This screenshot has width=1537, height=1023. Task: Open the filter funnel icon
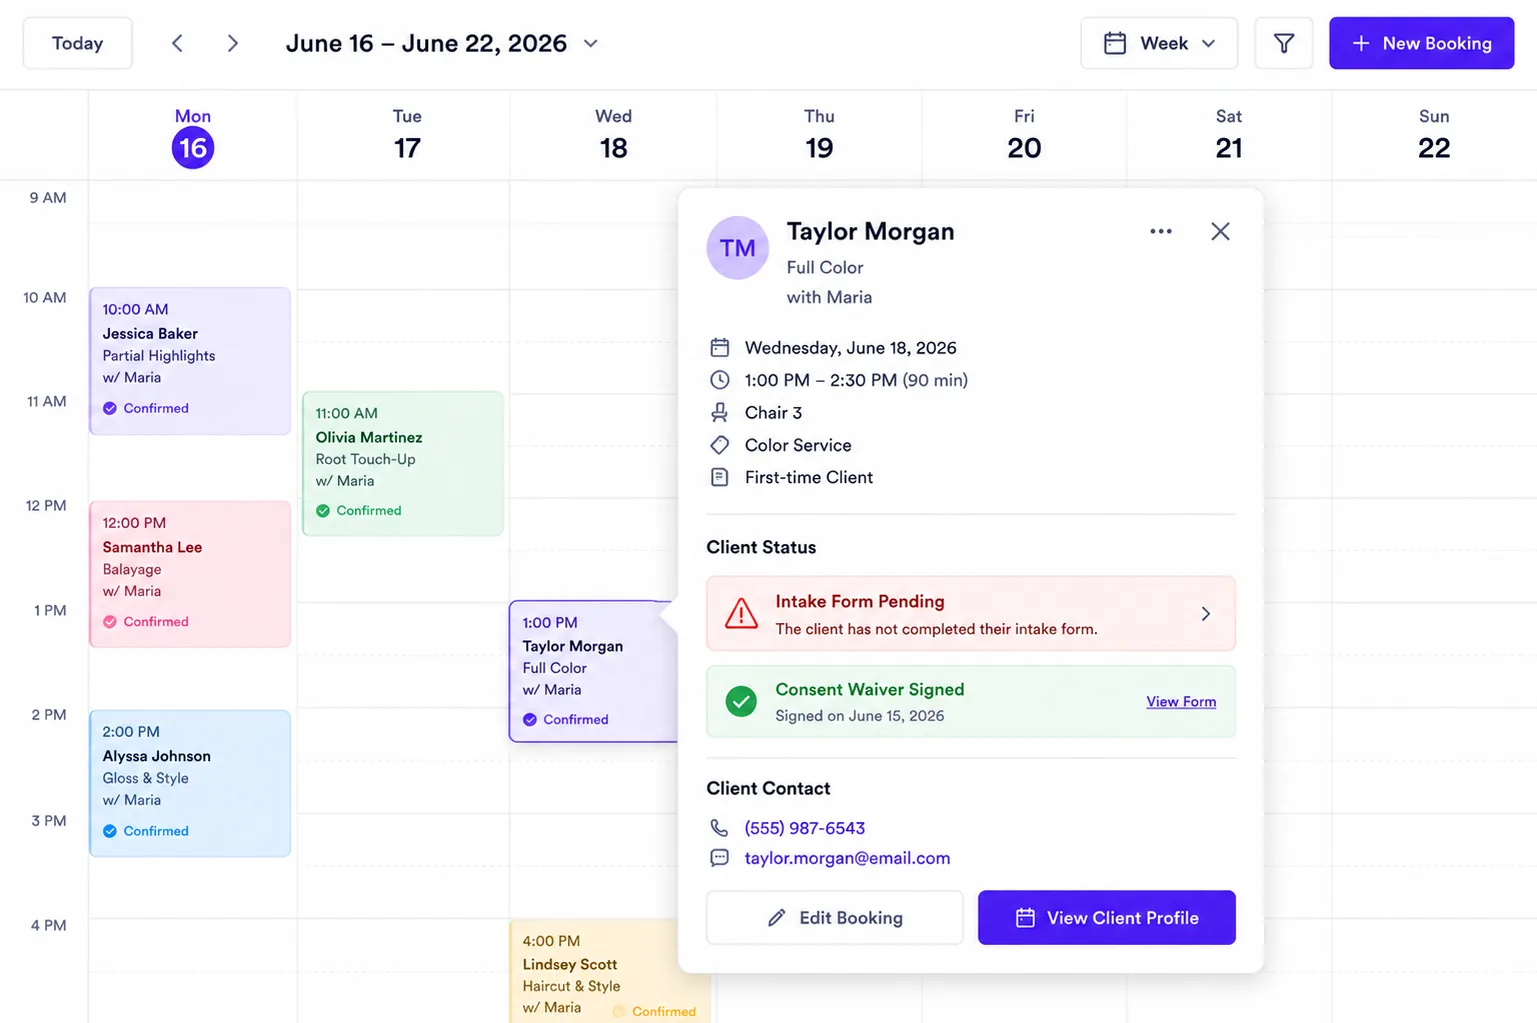(1283, 43)
